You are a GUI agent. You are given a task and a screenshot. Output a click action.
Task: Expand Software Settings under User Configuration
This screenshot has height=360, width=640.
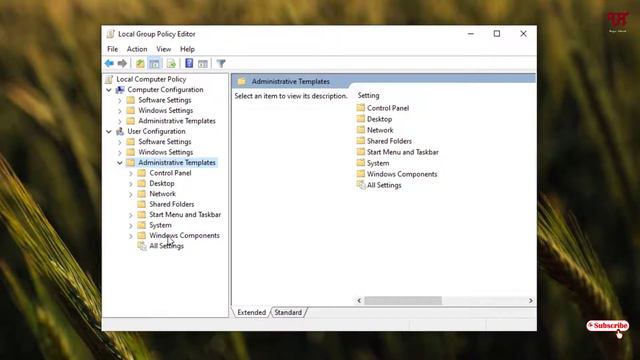coord(120,142)
